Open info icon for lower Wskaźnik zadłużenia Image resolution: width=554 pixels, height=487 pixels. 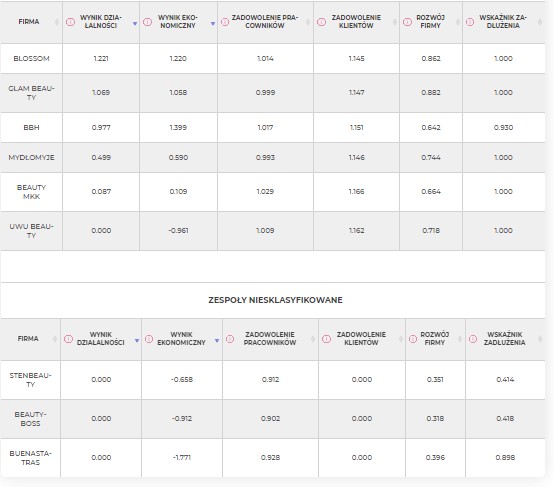pyautogui.click(x=473, y=339)
